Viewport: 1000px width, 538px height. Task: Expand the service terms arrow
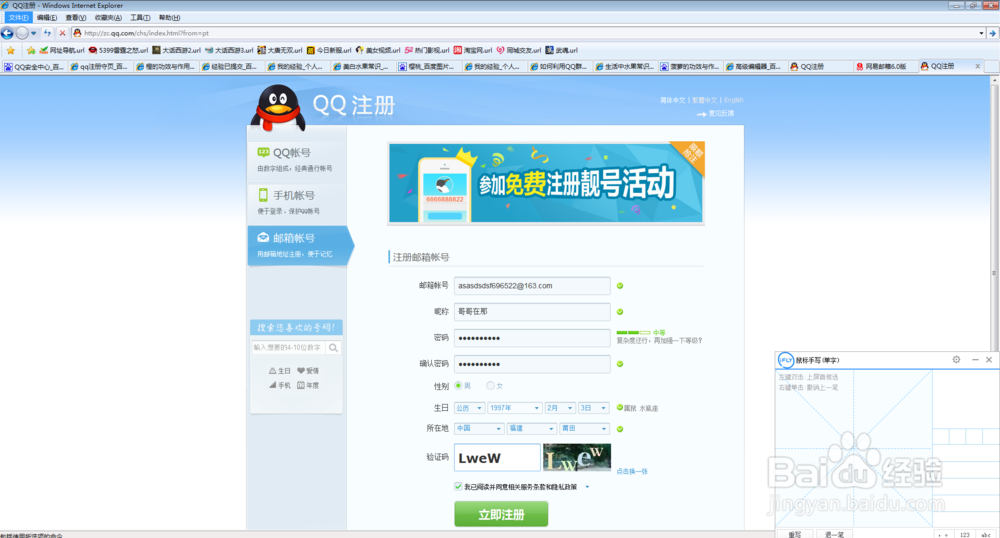click(587, 487)
